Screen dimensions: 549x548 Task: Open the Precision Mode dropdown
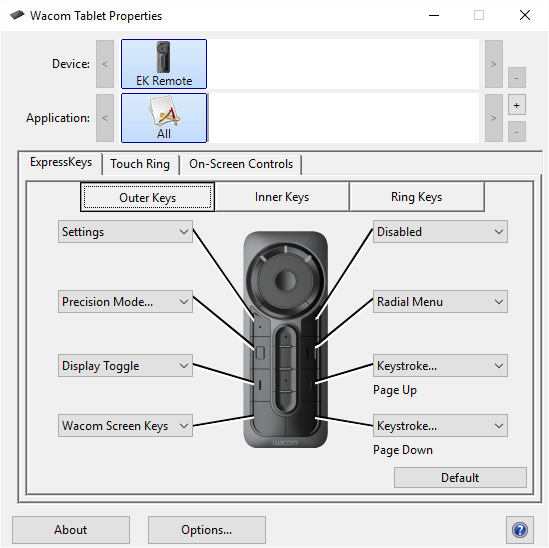(125, 301)
